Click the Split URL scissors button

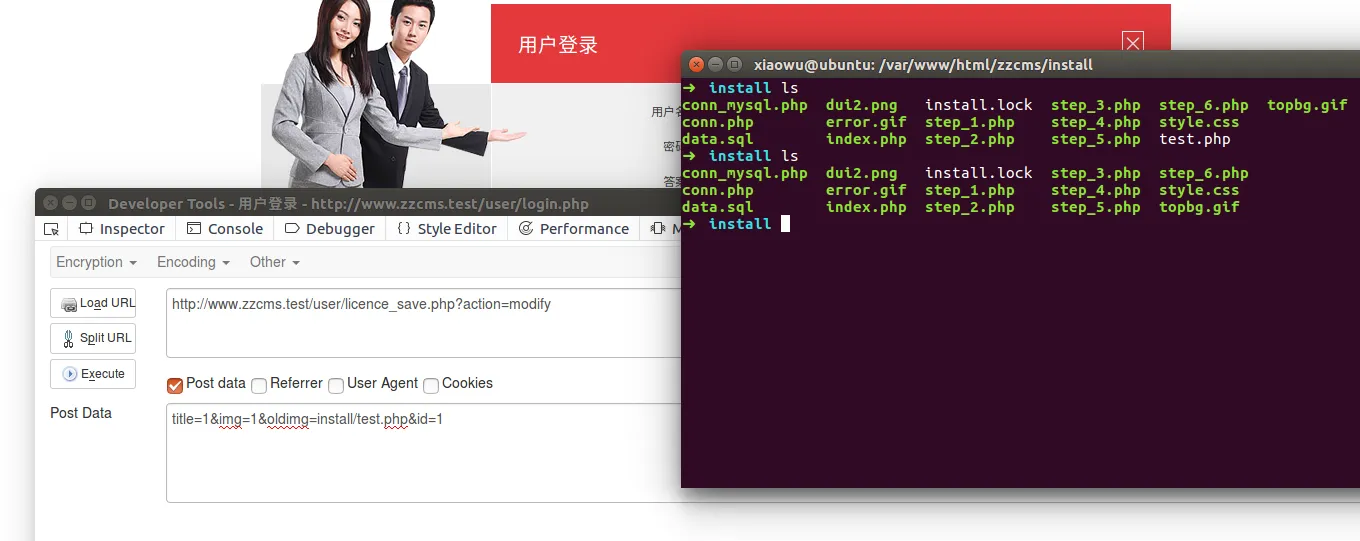tap(93, 338)
